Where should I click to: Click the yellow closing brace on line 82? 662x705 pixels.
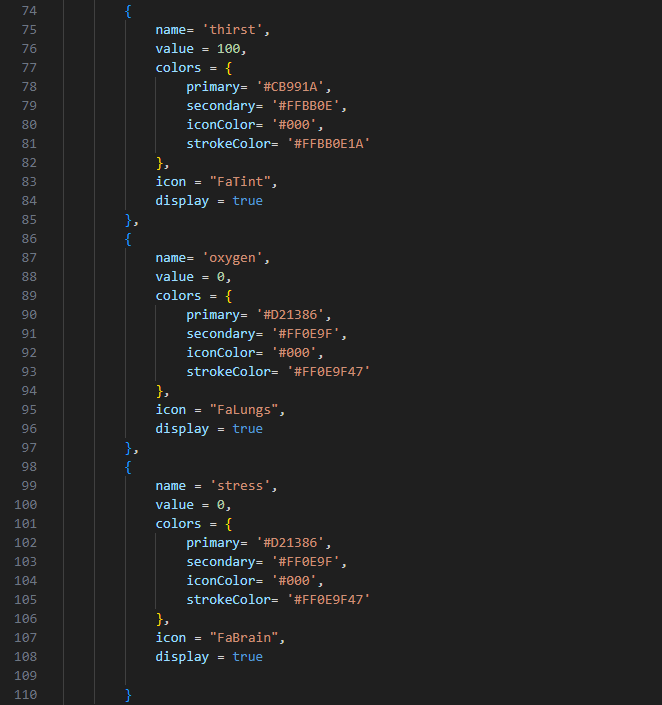pos(159,163)
